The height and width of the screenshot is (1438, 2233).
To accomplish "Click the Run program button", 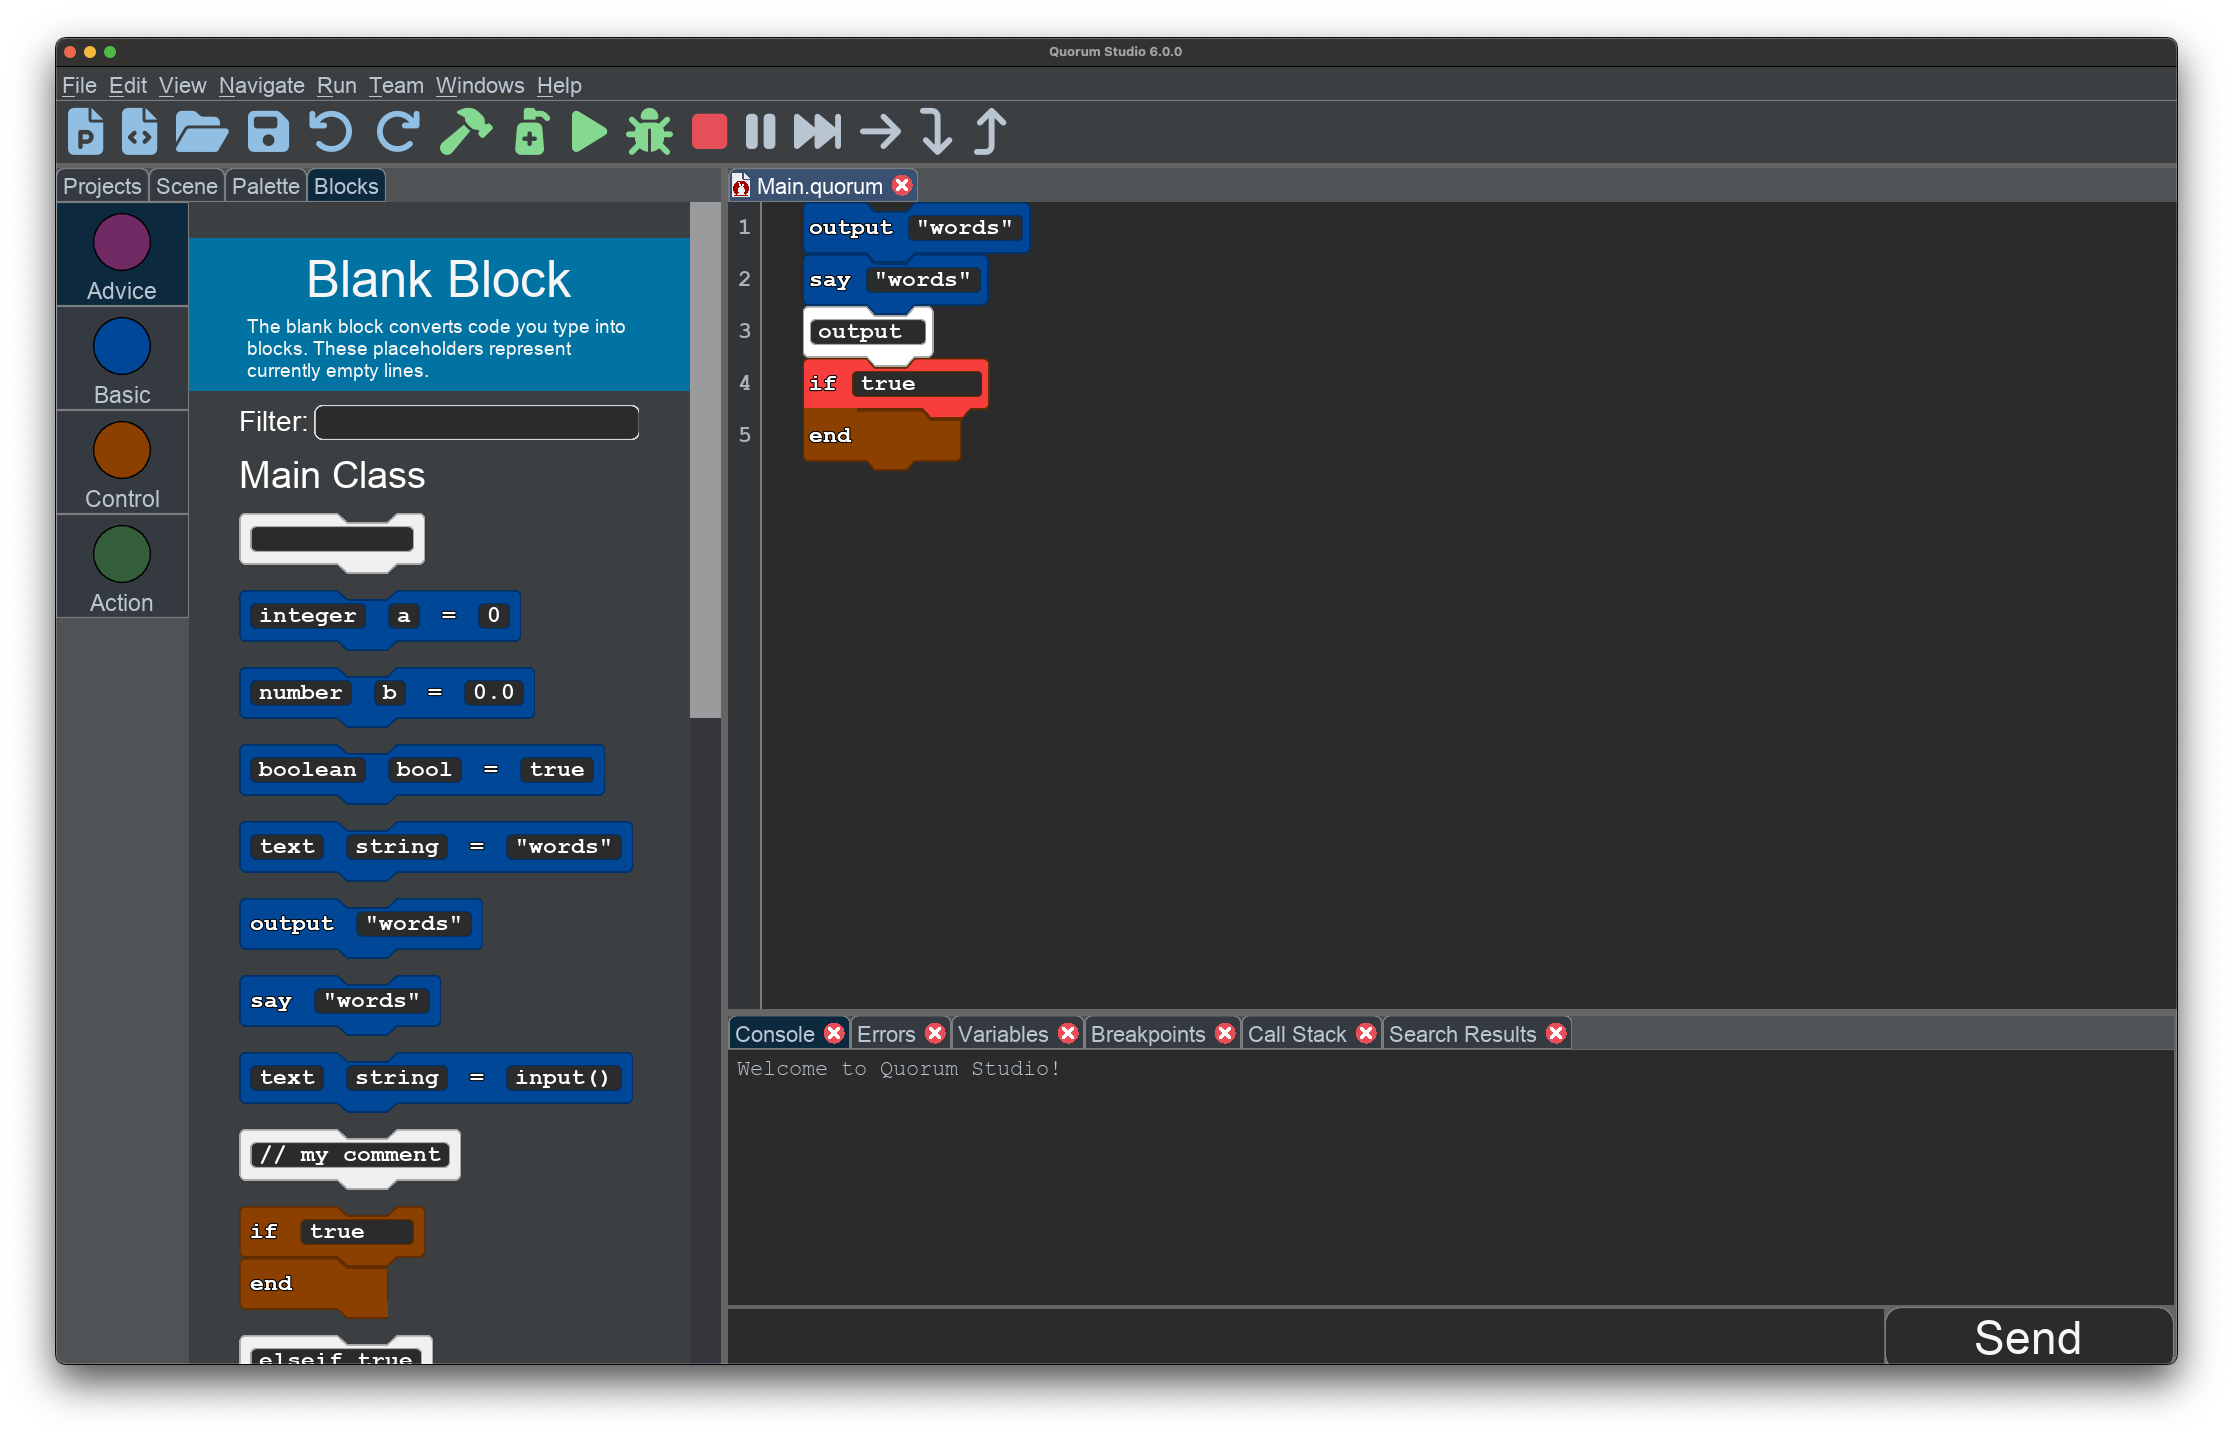I will pyautogui.click(x=591, y=133).
